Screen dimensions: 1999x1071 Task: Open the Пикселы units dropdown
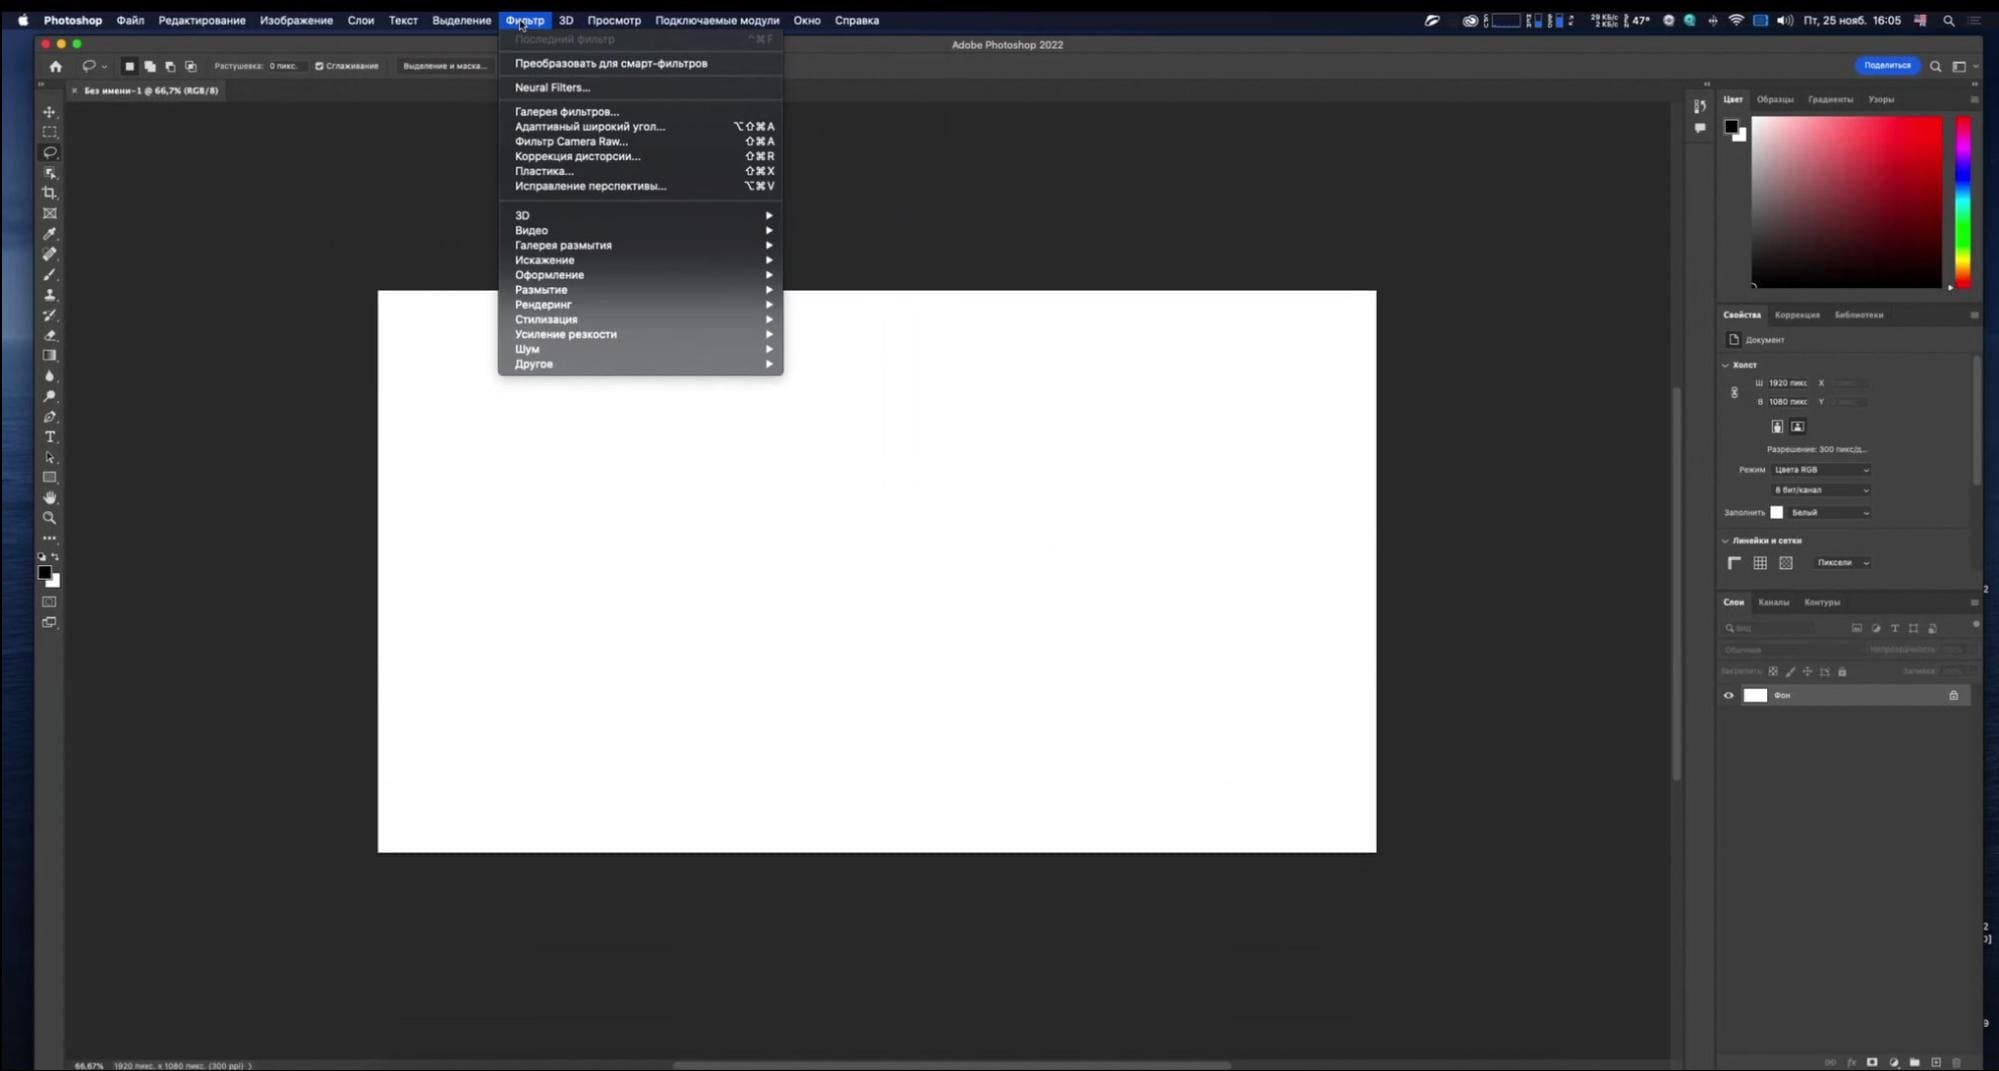coord(1842,563)
